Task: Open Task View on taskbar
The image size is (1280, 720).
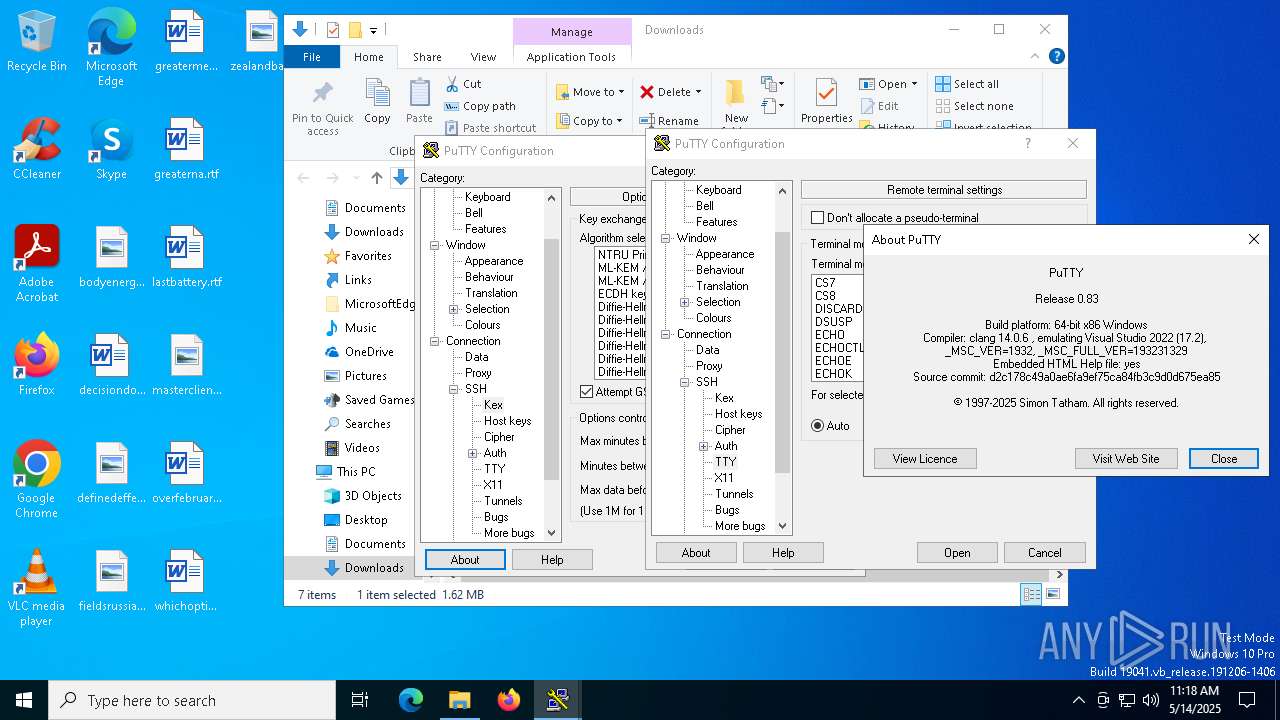Action: click(x=360, y=700)
